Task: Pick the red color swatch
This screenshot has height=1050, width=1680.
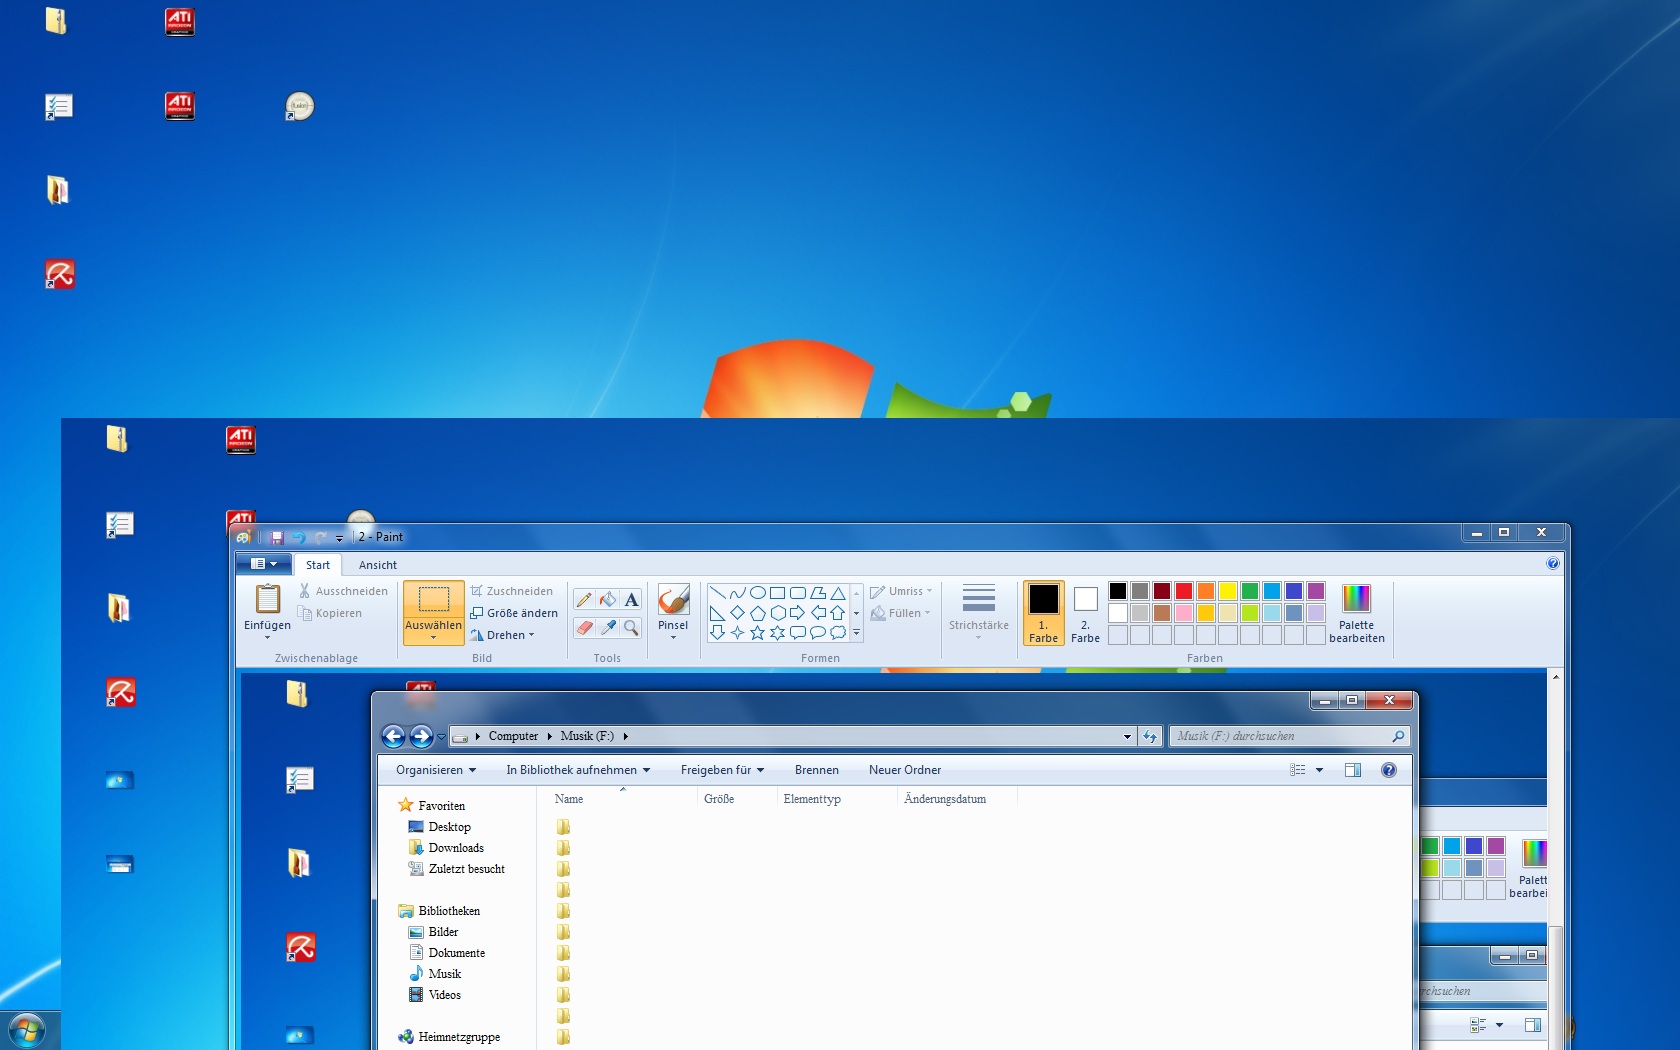Action: click(x=1184, y=591)
